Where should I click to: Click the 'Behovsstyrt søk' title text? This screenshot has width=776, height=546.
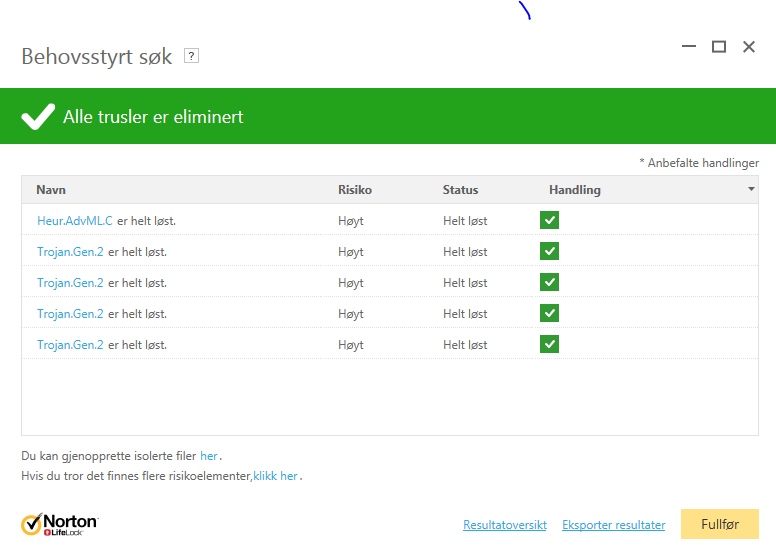pyautogui.click(x=97, y=56)
